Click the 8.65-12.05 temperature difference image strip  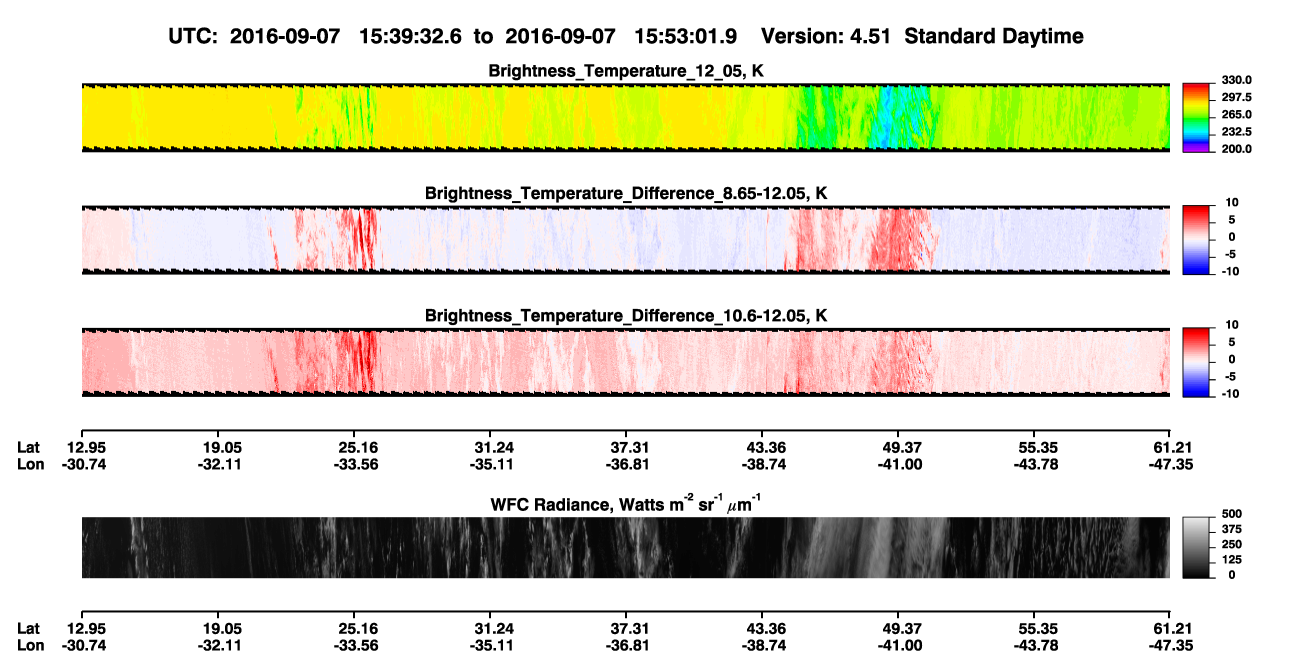click(625, 240)
